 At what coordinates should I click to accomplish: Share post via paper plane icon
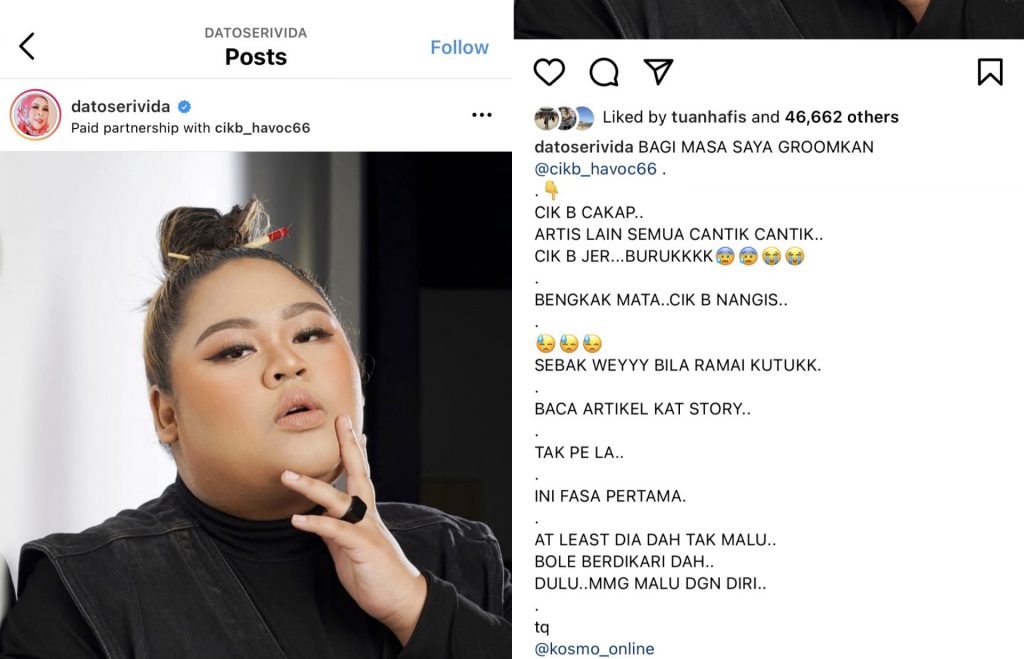coord(658,72)
